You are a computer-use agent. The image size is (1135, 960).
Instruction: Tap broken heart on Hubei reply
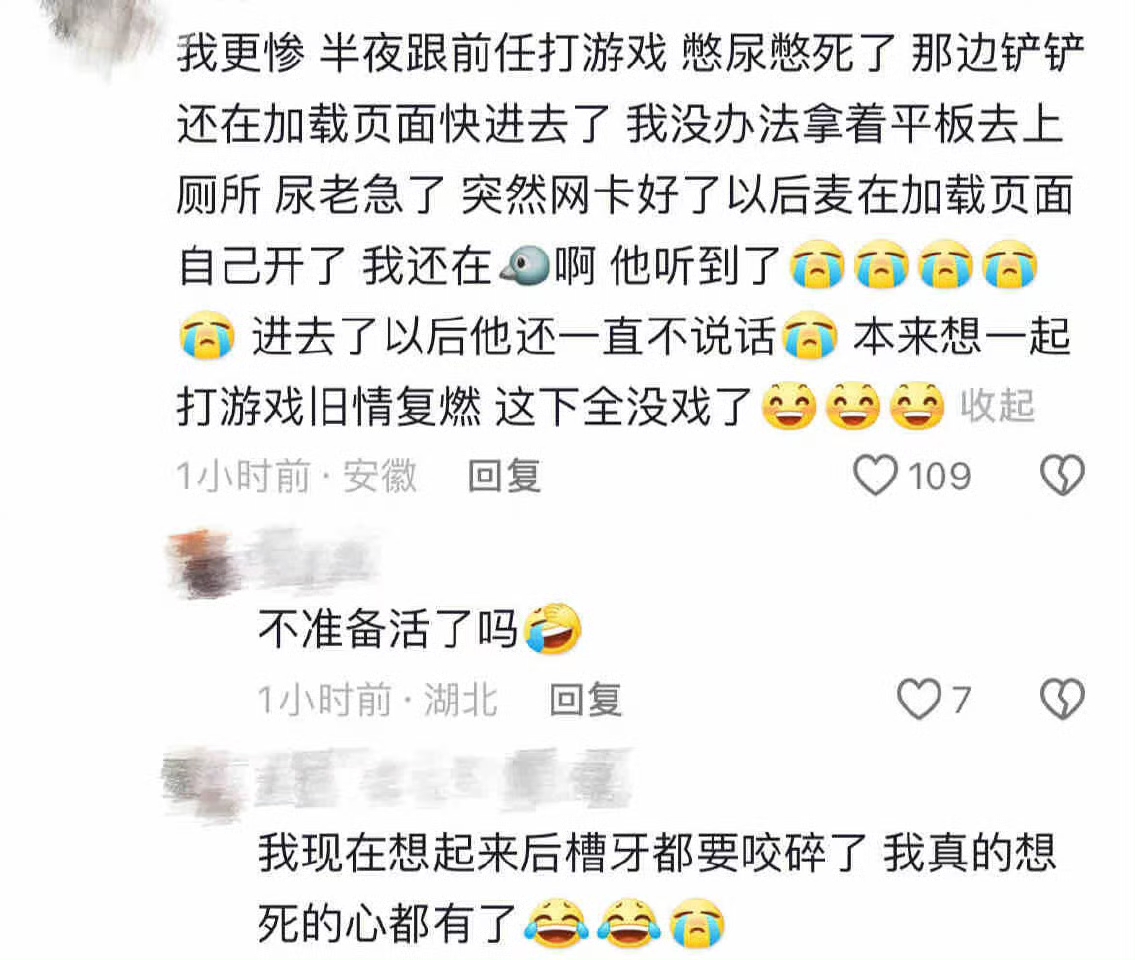point(1062,699)
